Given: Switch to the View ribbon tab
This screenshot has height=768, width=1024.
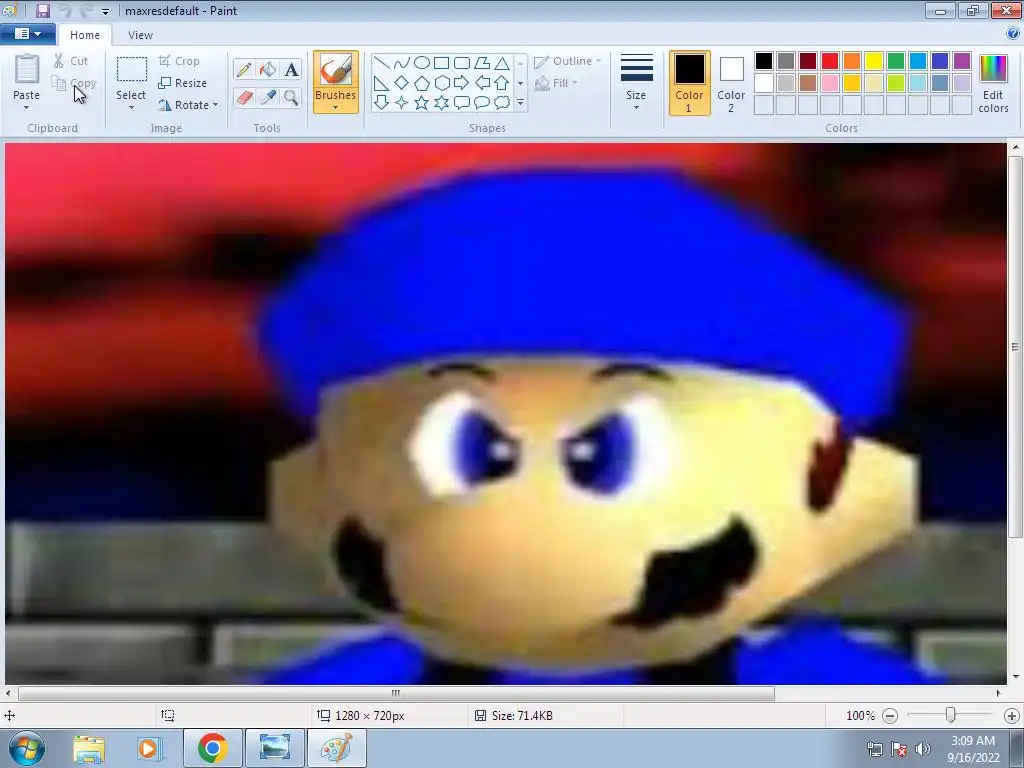Looking at the screenshot, I should pyautogui.click(x=140, y=35).
